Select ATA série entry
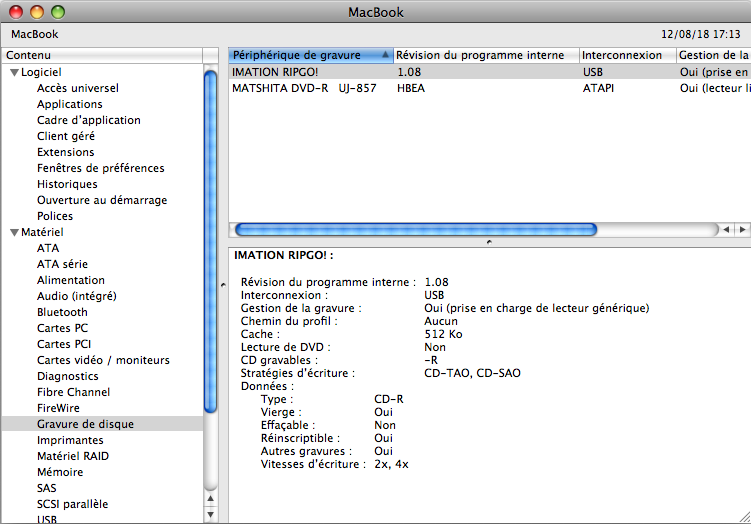 click(x=62, y=264)
